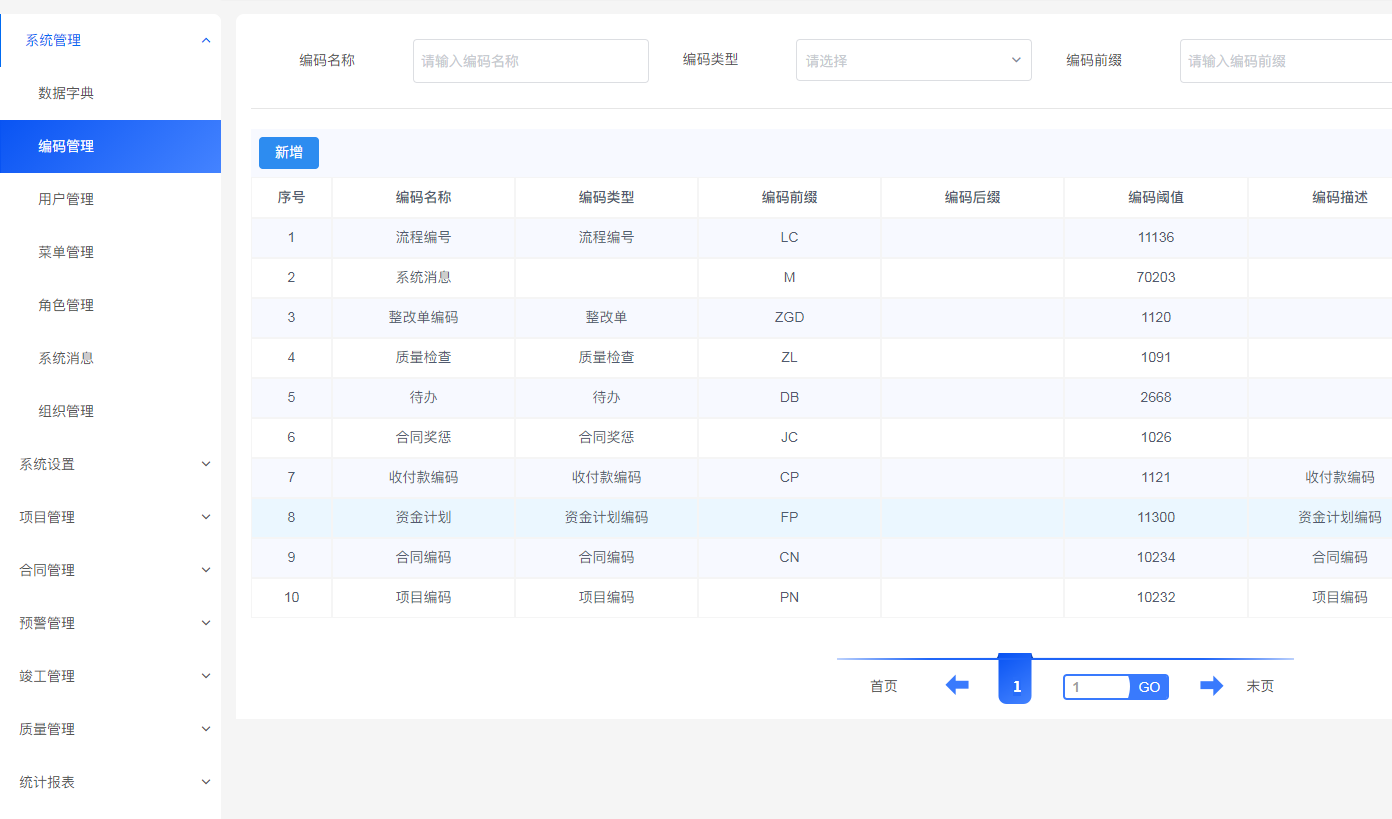Go to next page with right arrow
Screen dimensions: 1392x819
(x=1211, y=686)
